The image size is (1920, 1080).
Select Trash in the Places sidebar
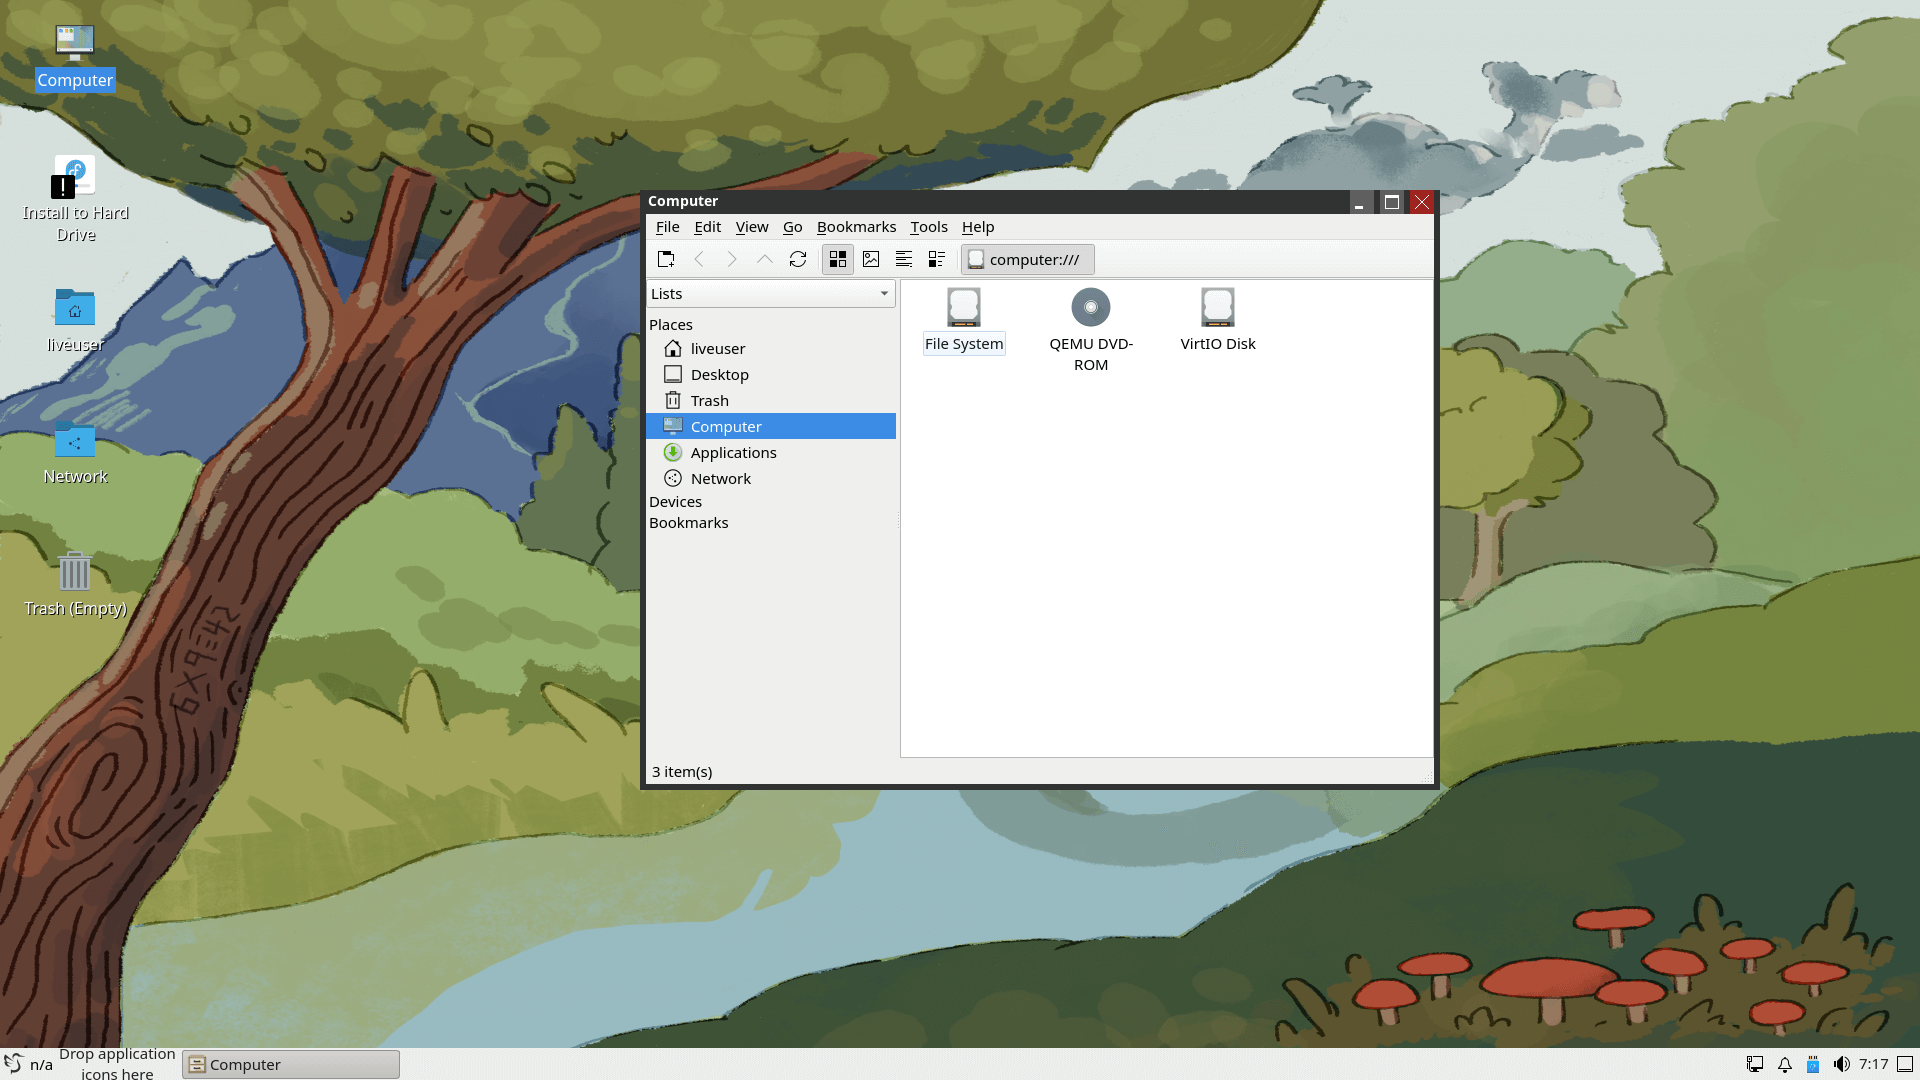click(x=709, y=401)
